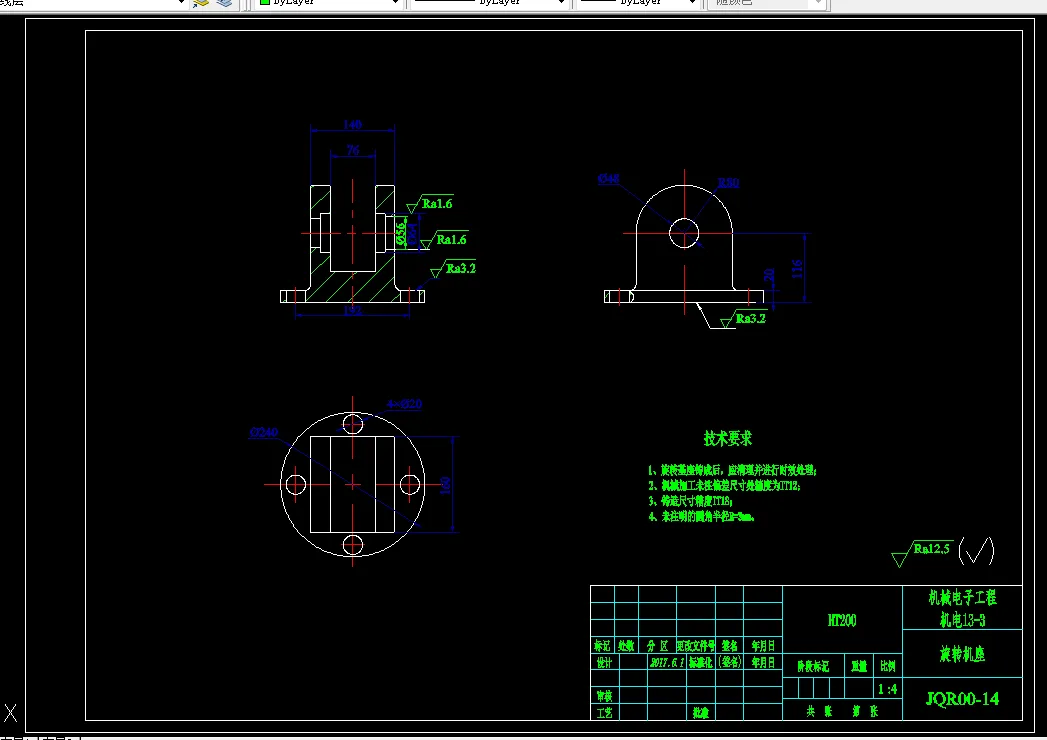Viewport: 1047px width, 740px height.
Task: Select the Ø48 hole dimension label
Action: point(608,178)
